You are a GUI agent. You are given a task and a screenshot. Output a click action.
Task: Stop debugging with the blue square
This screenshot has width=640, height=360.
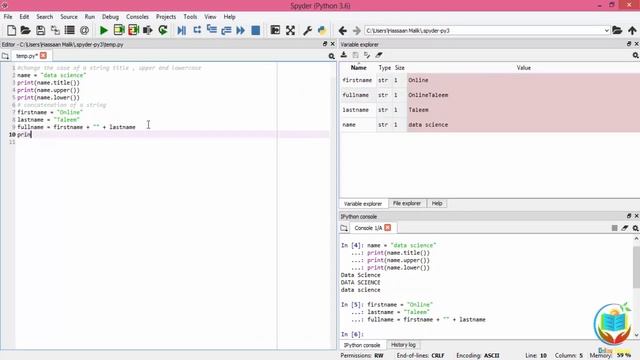click(256, 30)
